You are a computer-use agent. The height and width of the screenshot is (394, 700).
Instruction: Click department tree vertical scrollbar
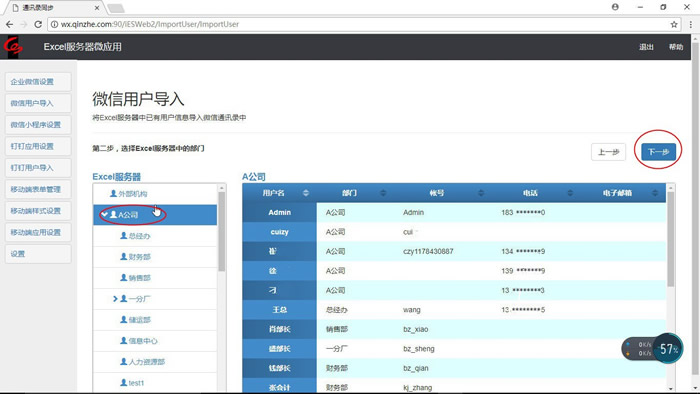[221, 232]
